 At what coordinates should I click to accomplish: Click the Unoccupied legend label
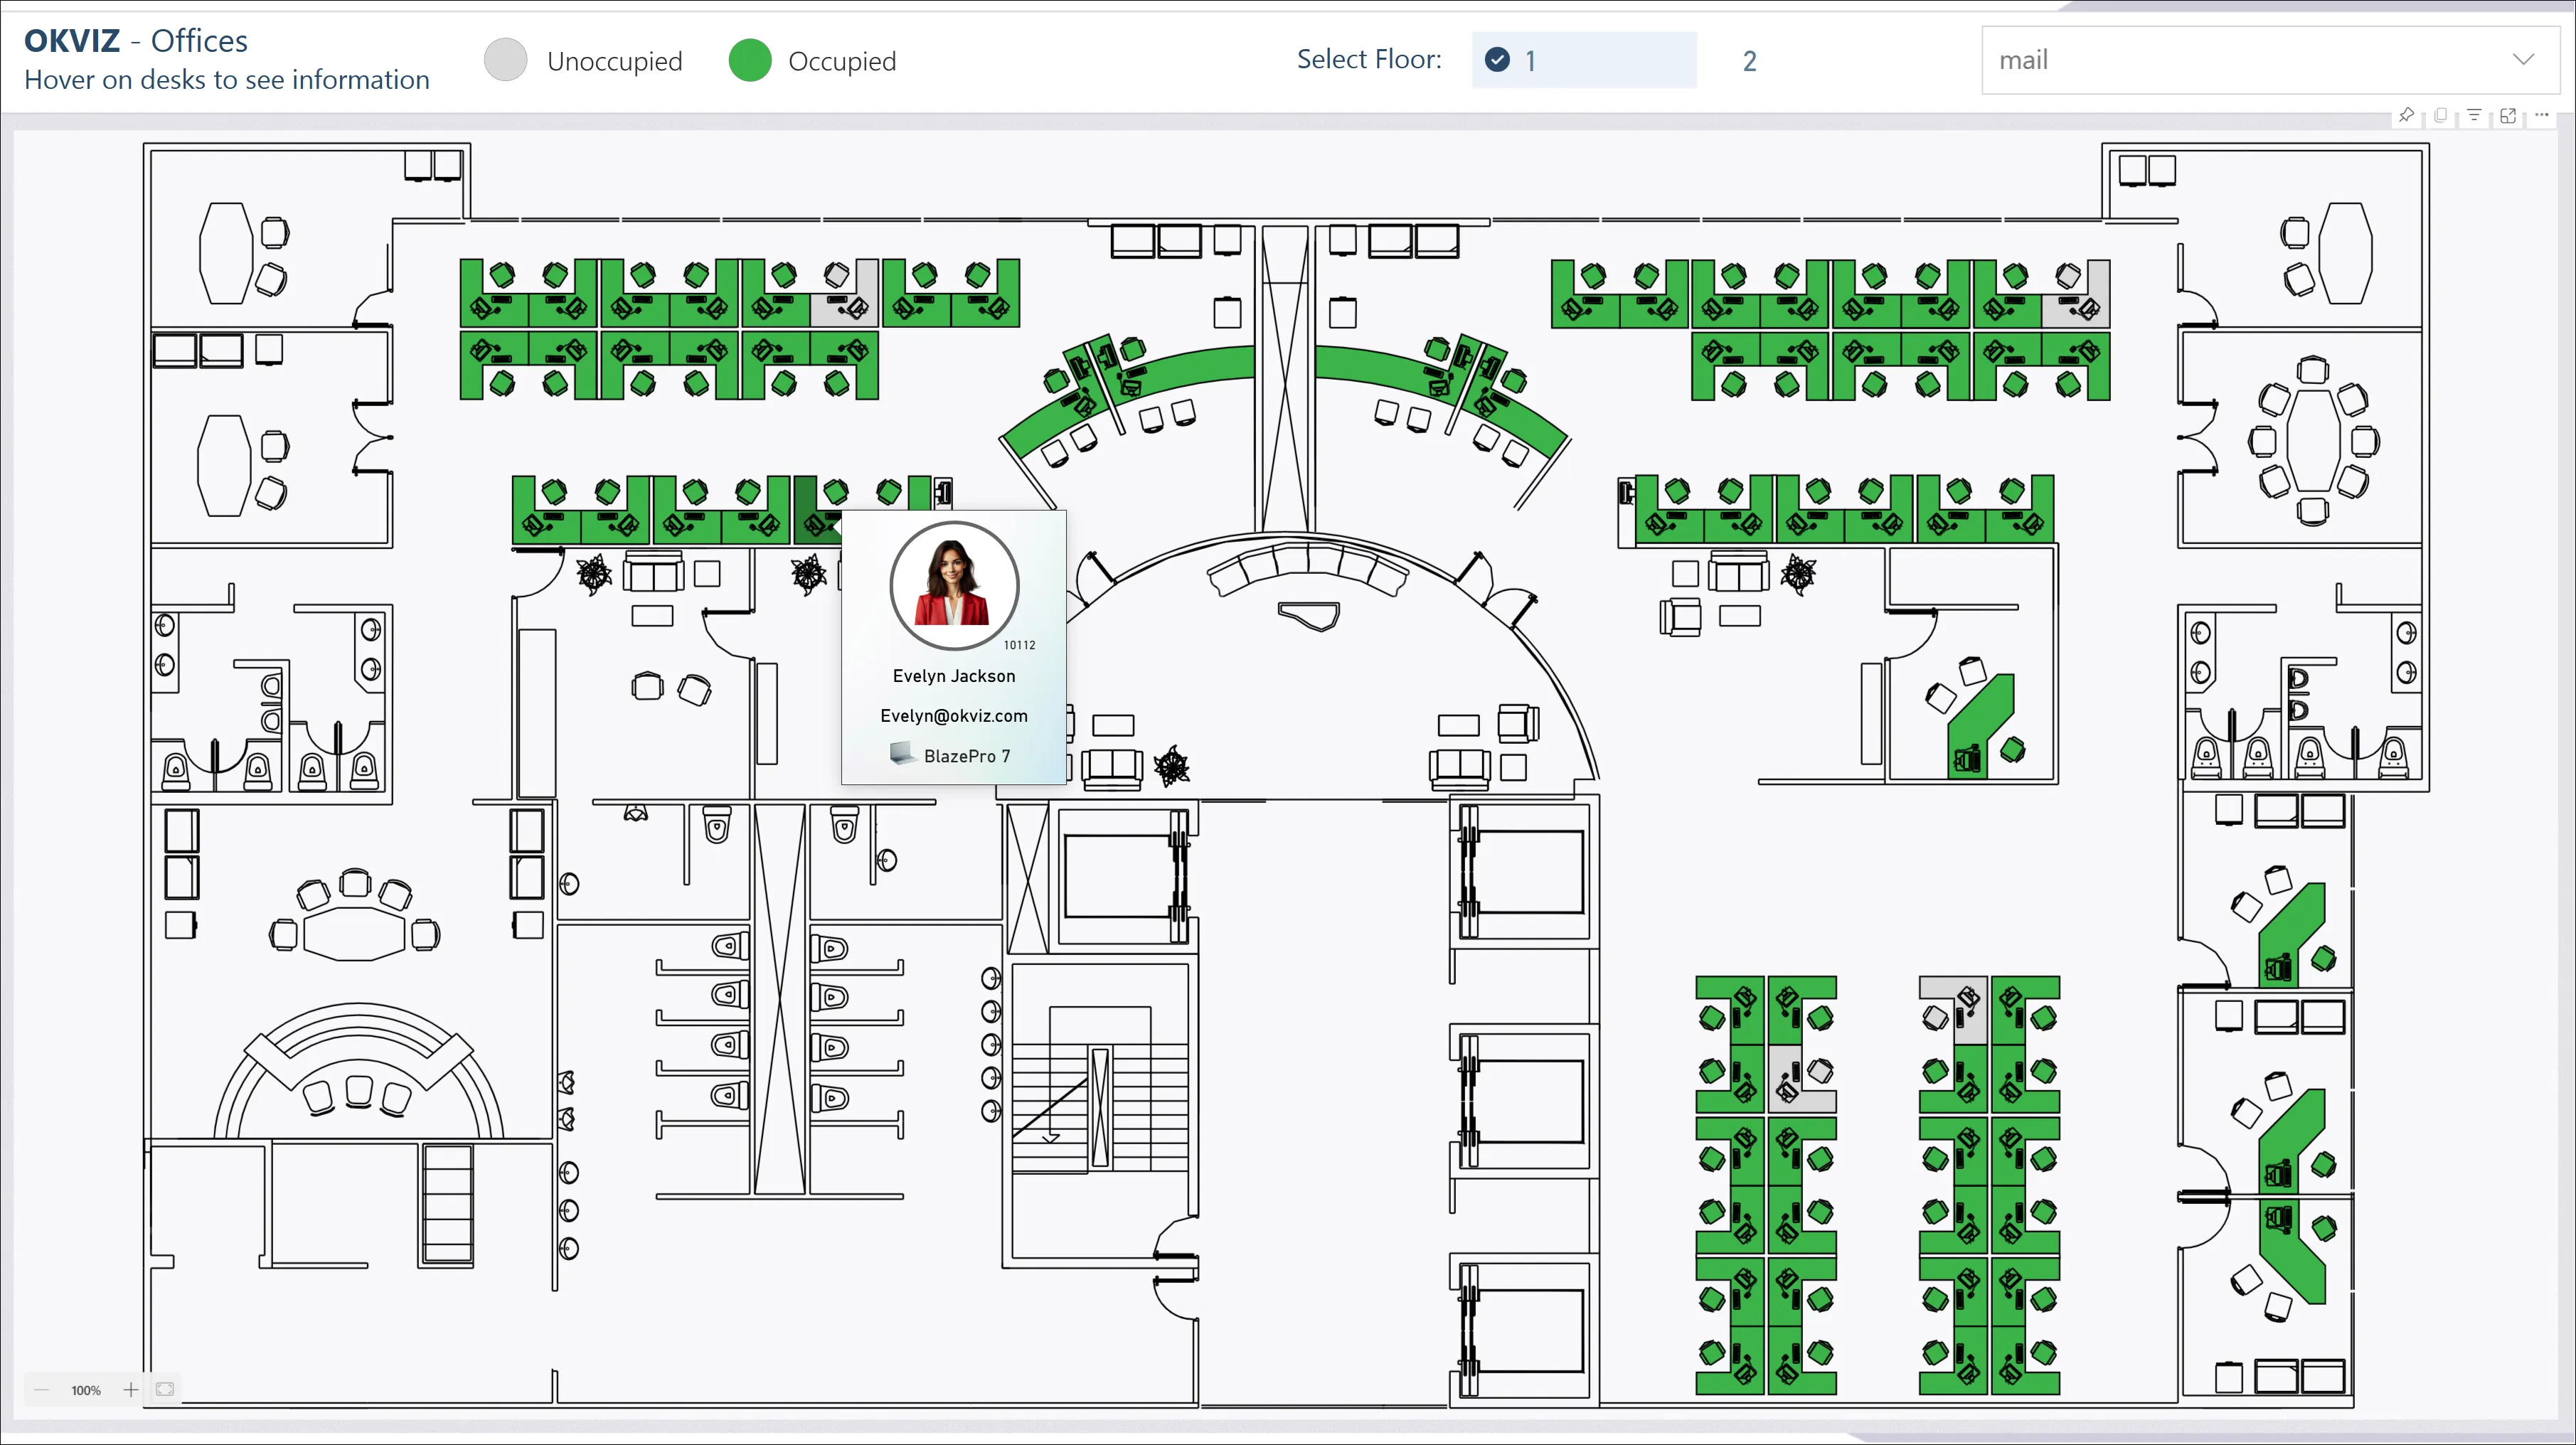point(614,61)
